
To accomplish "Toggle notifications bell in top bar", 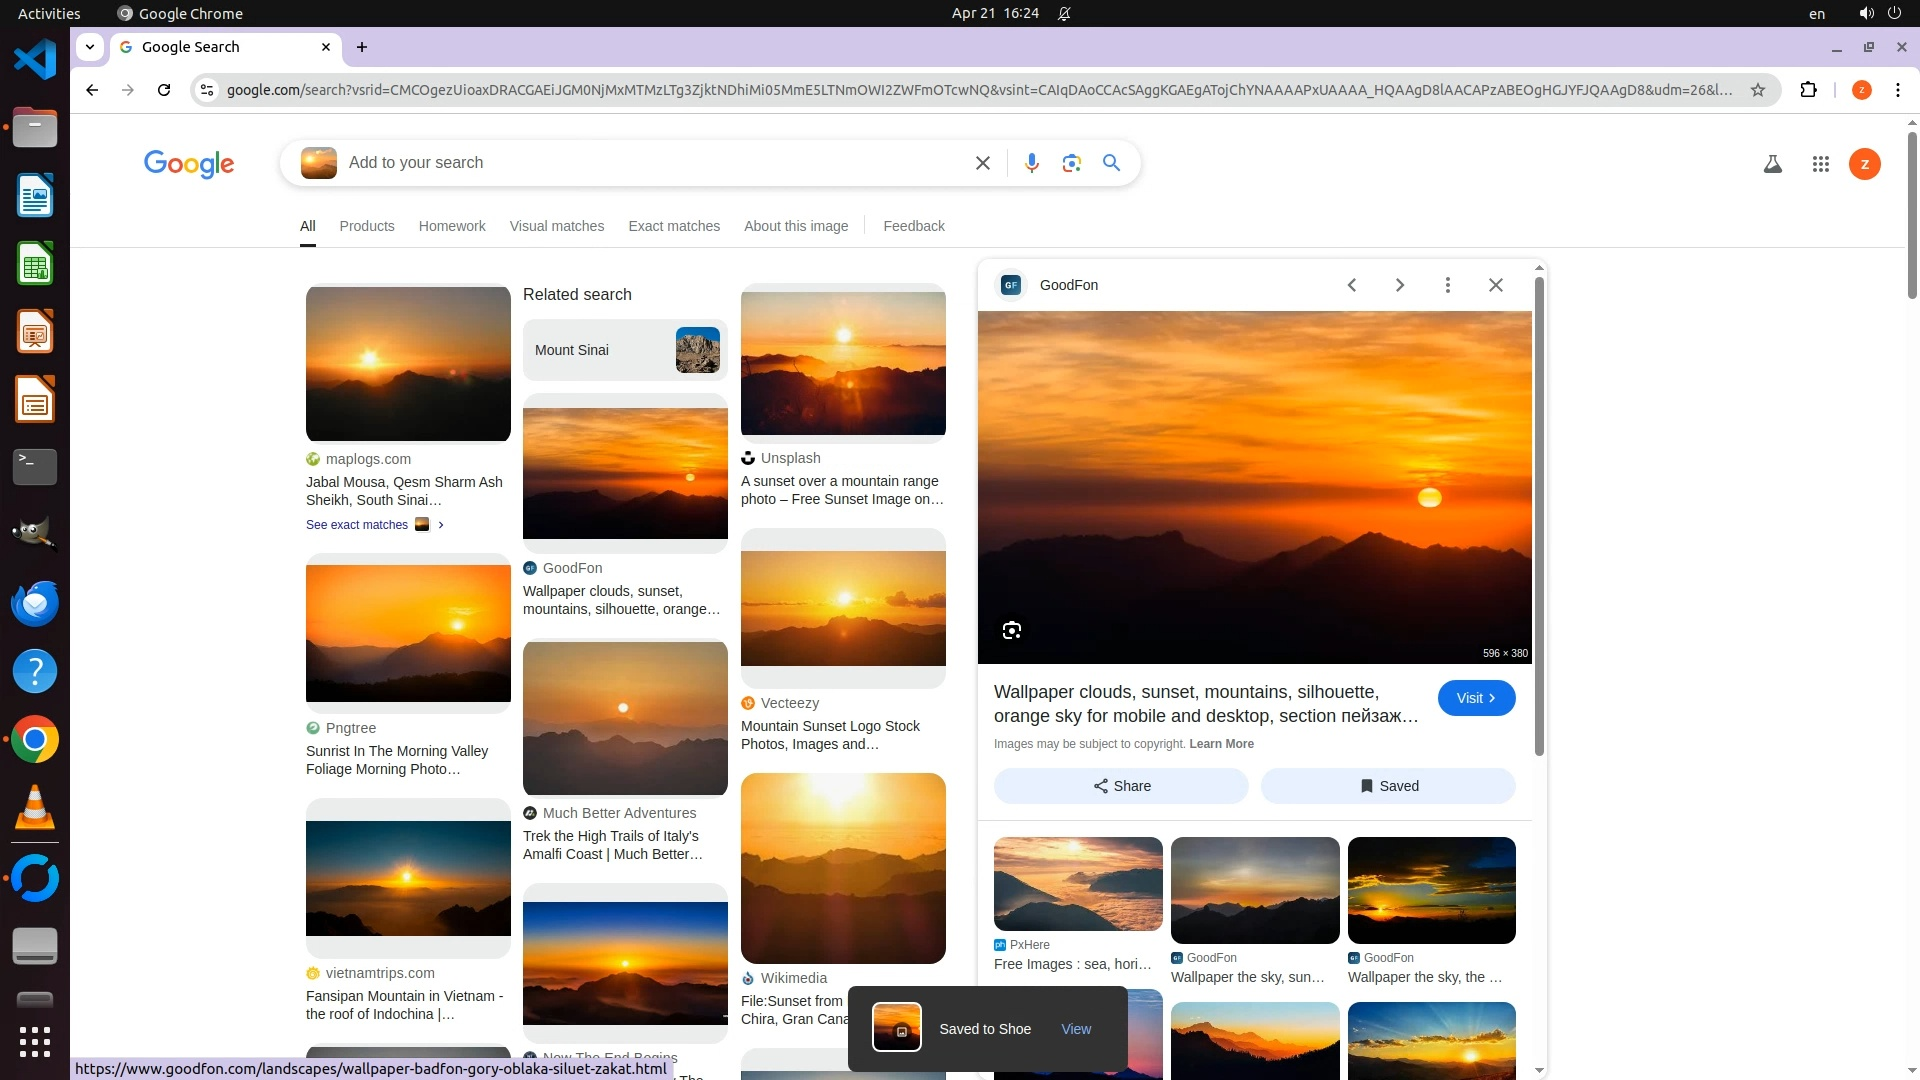I will tap(1064, 14).
